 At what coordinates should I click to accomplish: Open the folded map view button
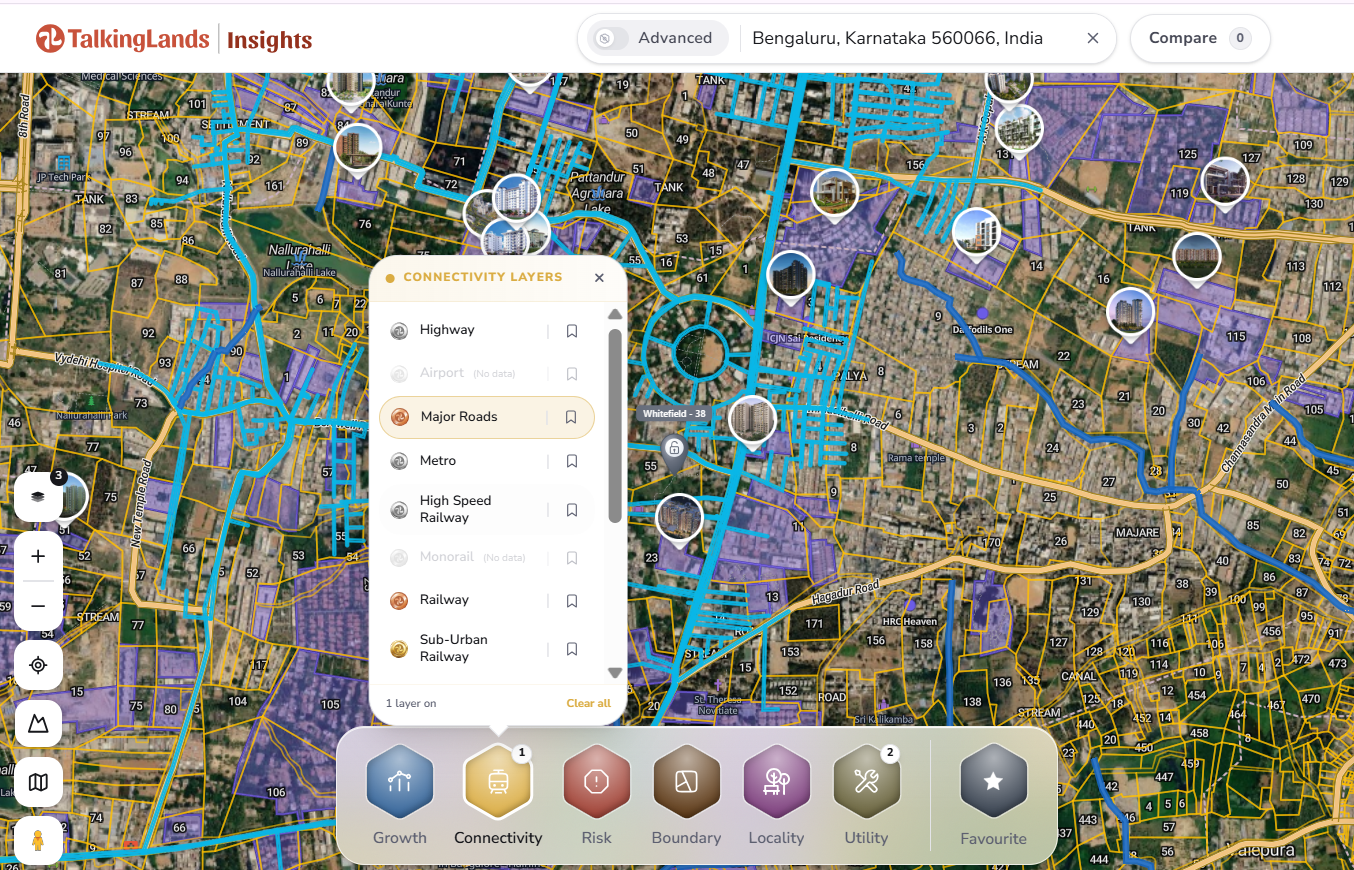click(x=38, y=782)
